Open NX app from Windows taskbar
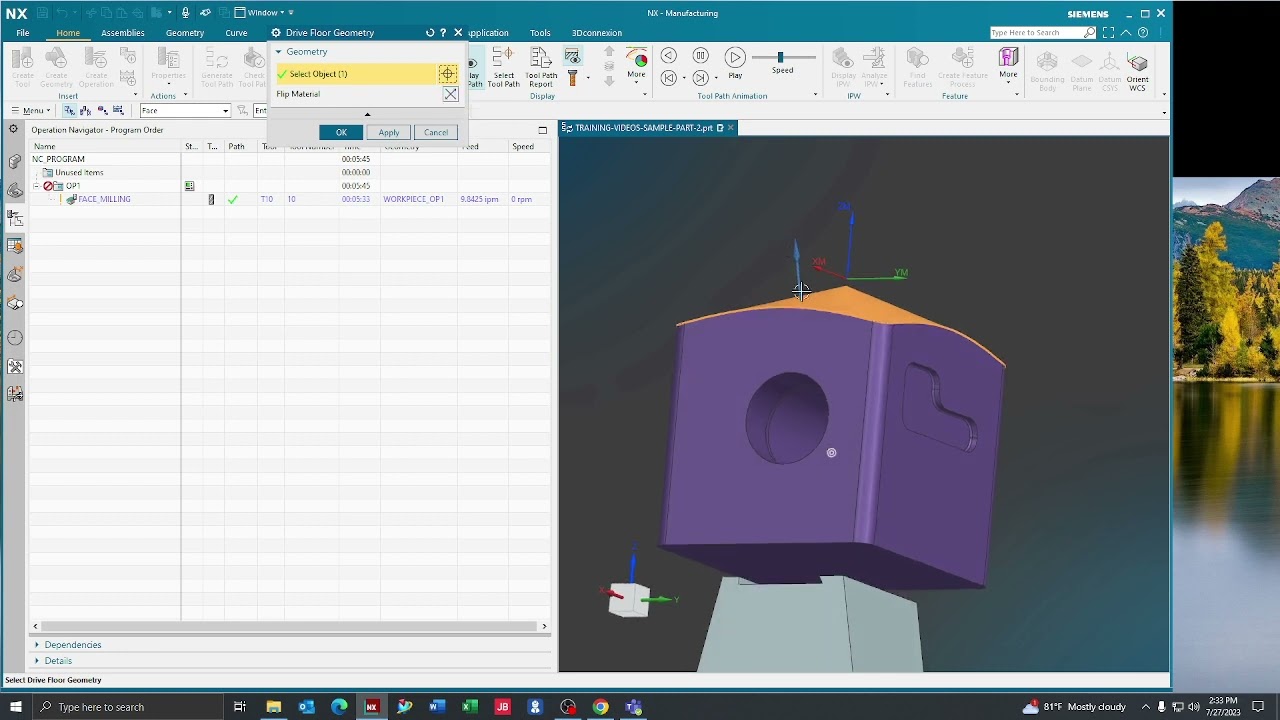 point(371,707)
